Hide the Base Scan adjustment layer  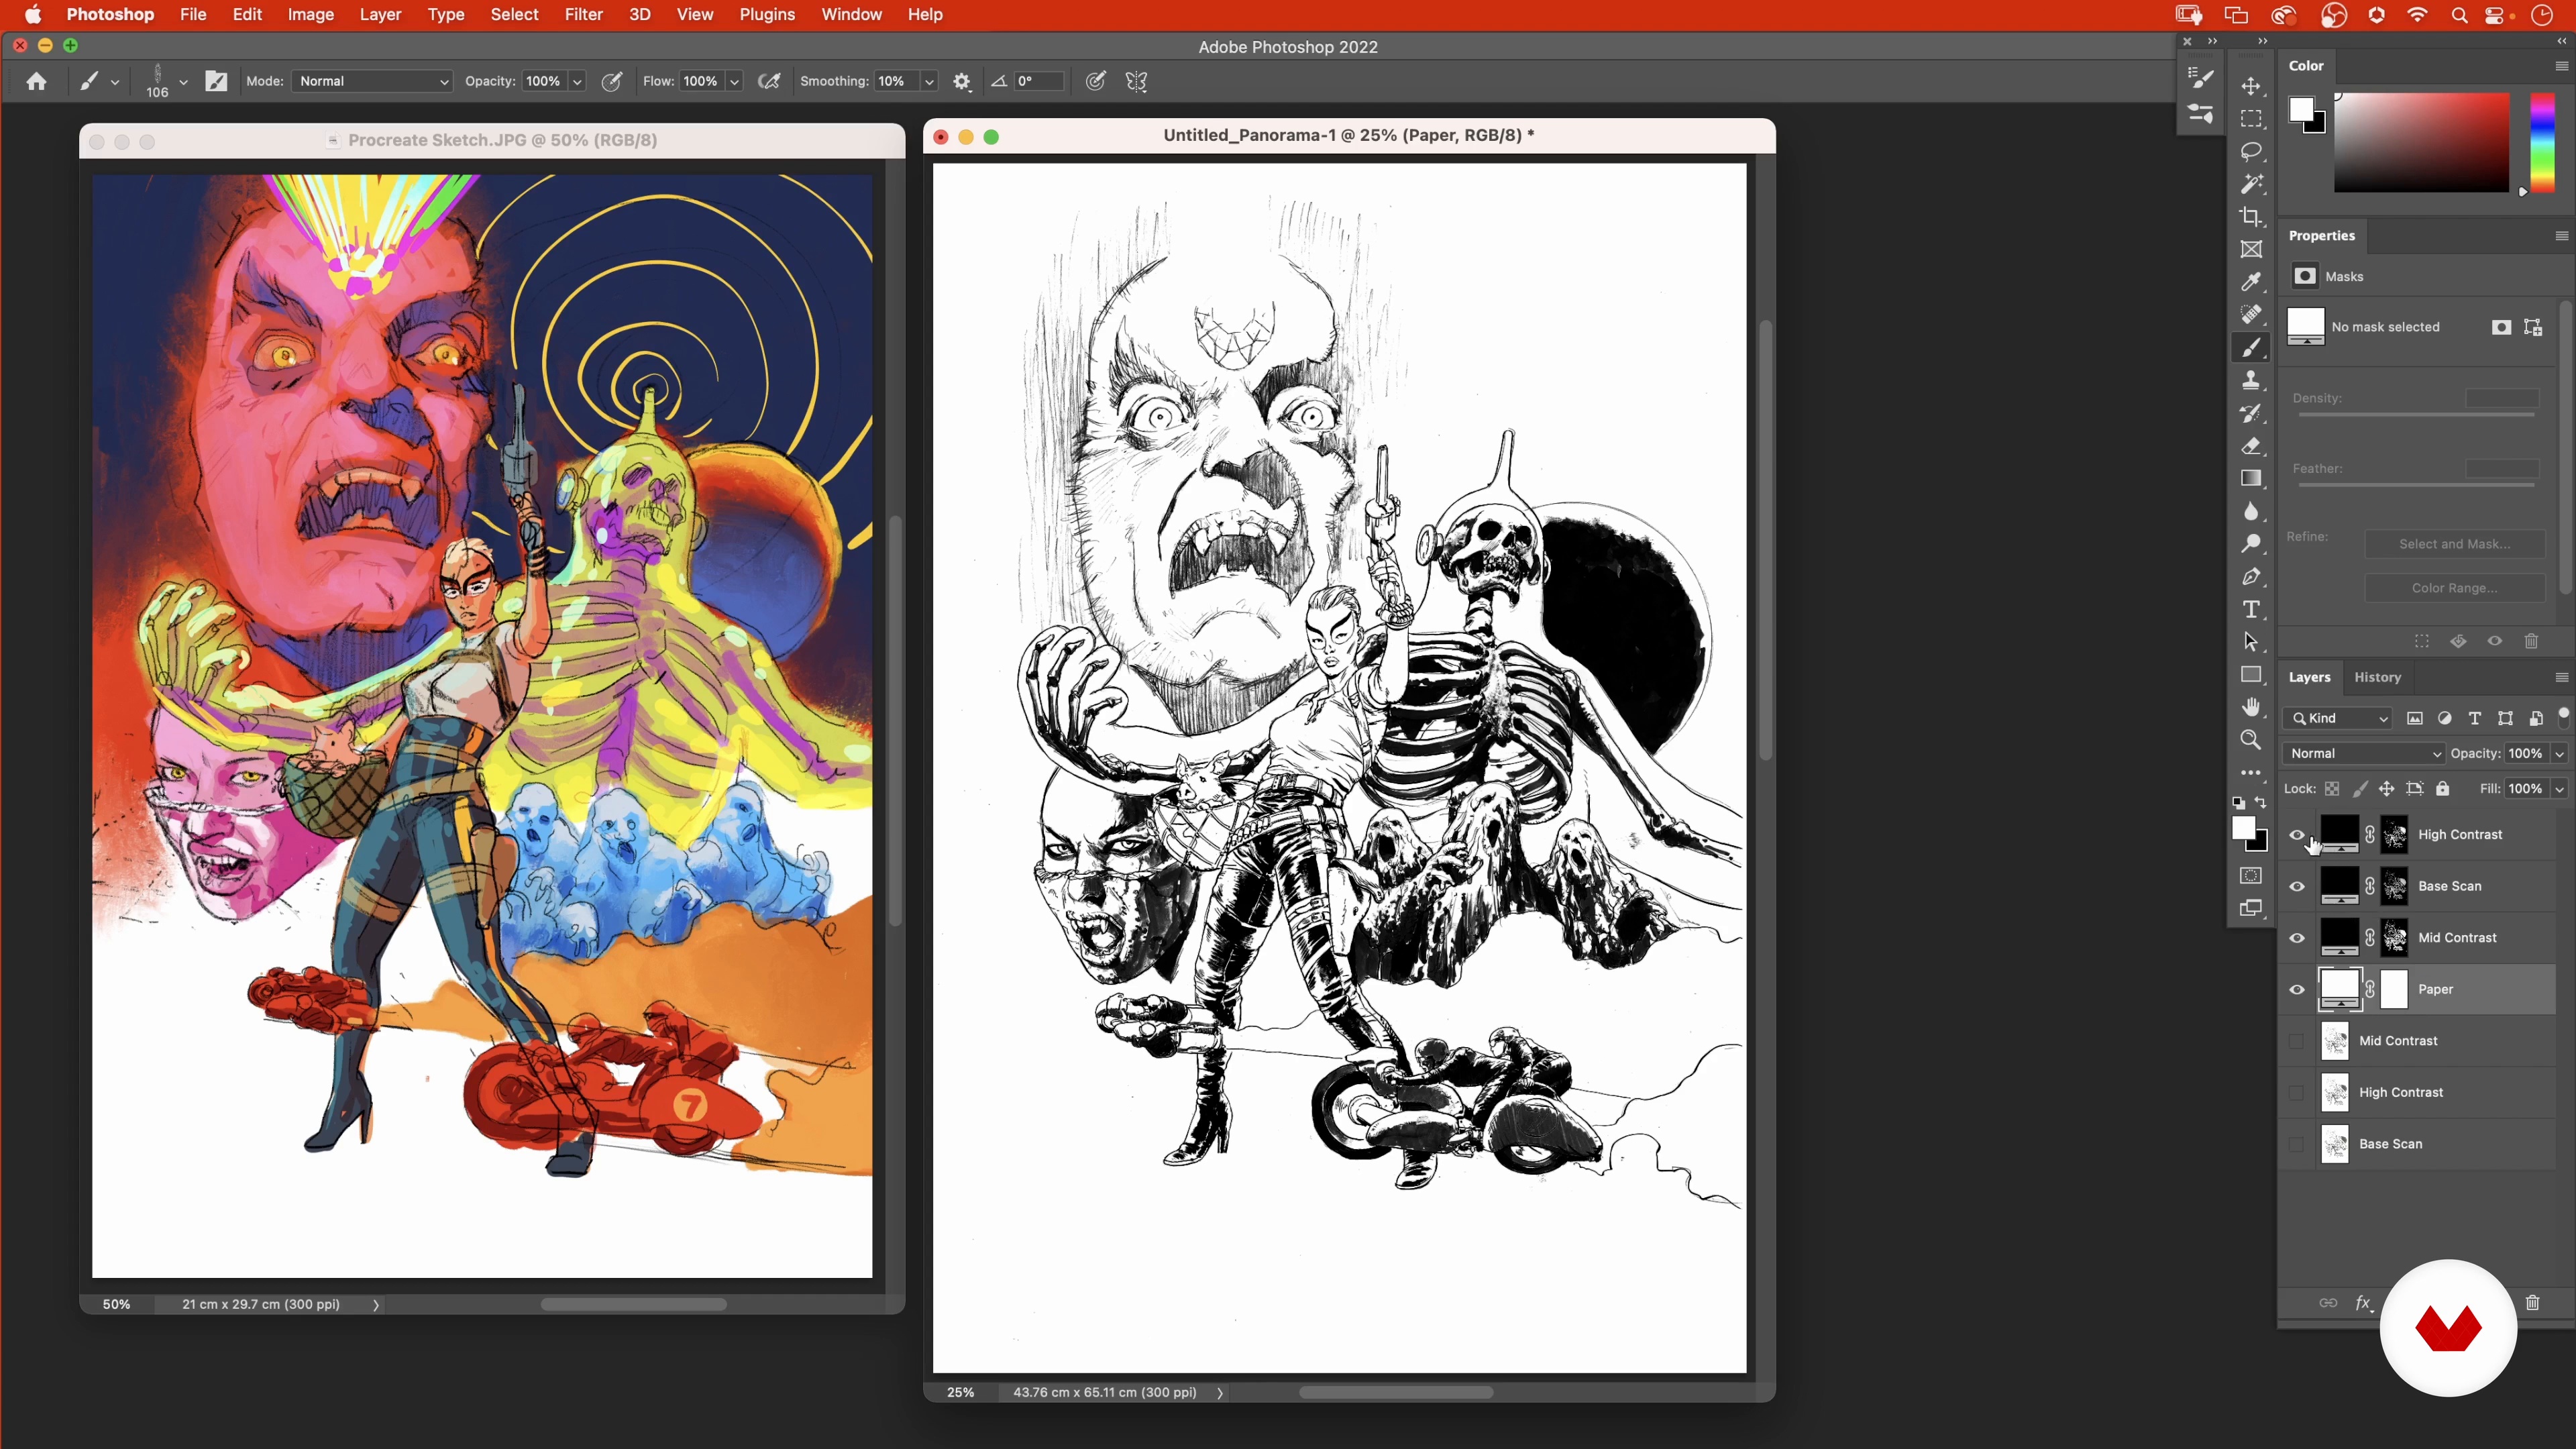coord(2297,887)
